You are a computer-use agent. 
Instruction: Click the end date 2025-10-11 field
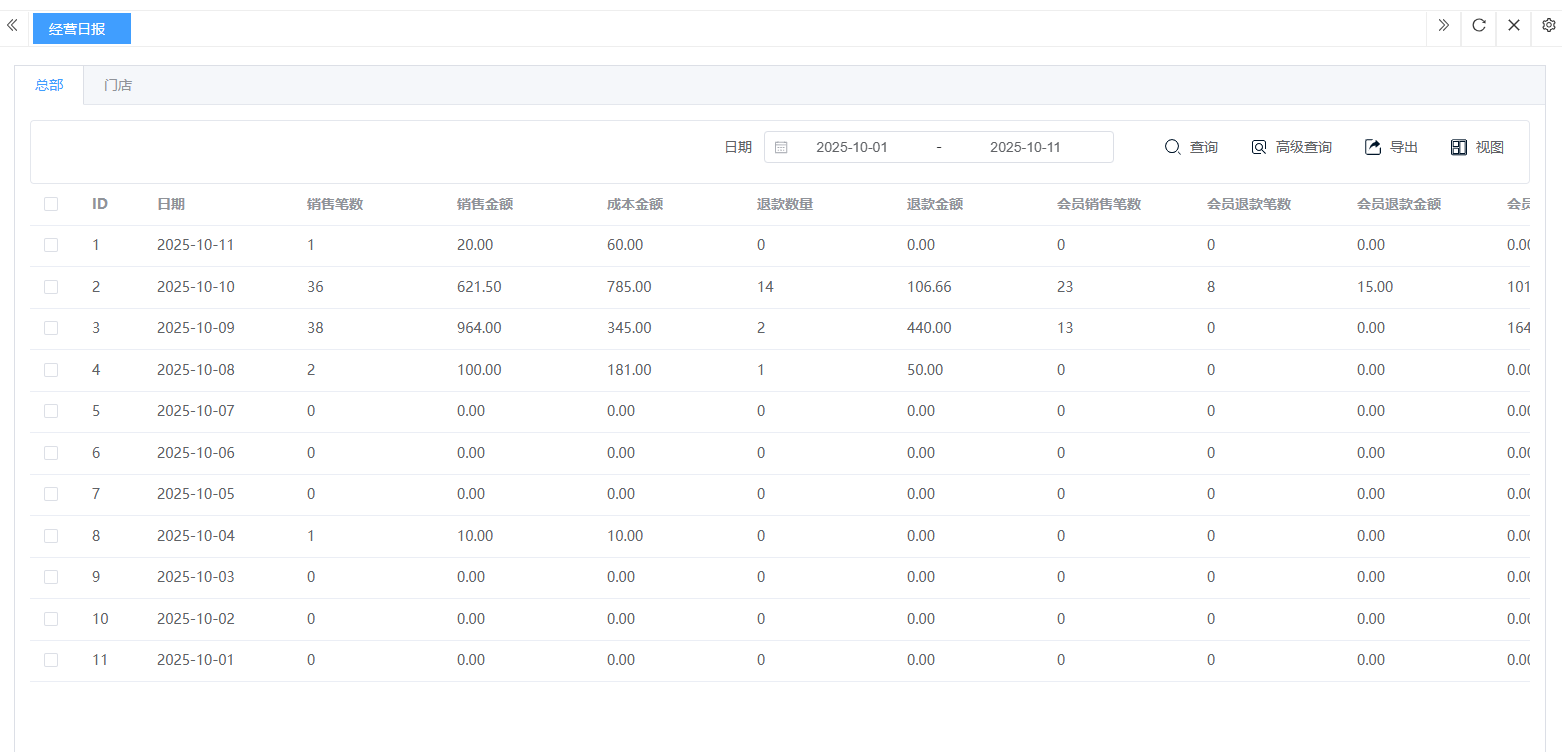point(1025,147)
